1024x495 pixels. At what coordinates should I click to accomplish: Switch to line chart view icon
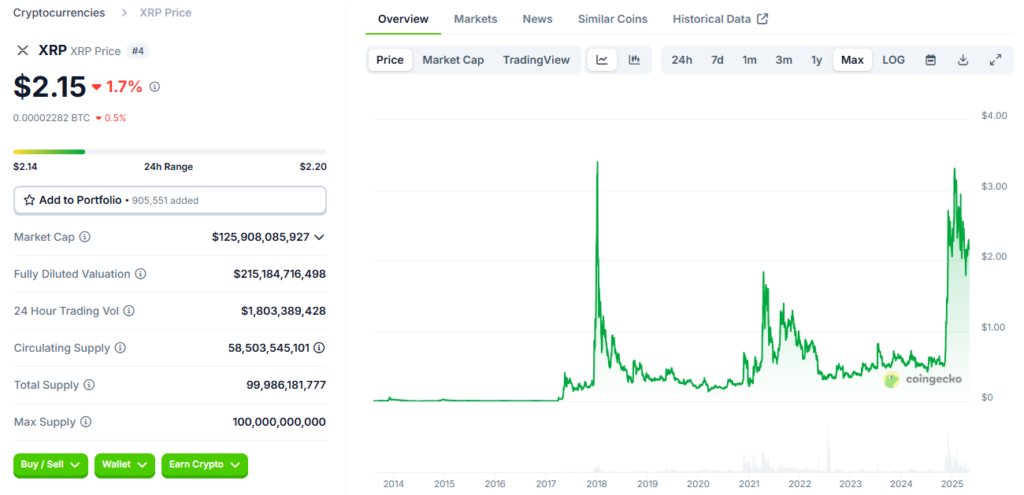(602, 60)
